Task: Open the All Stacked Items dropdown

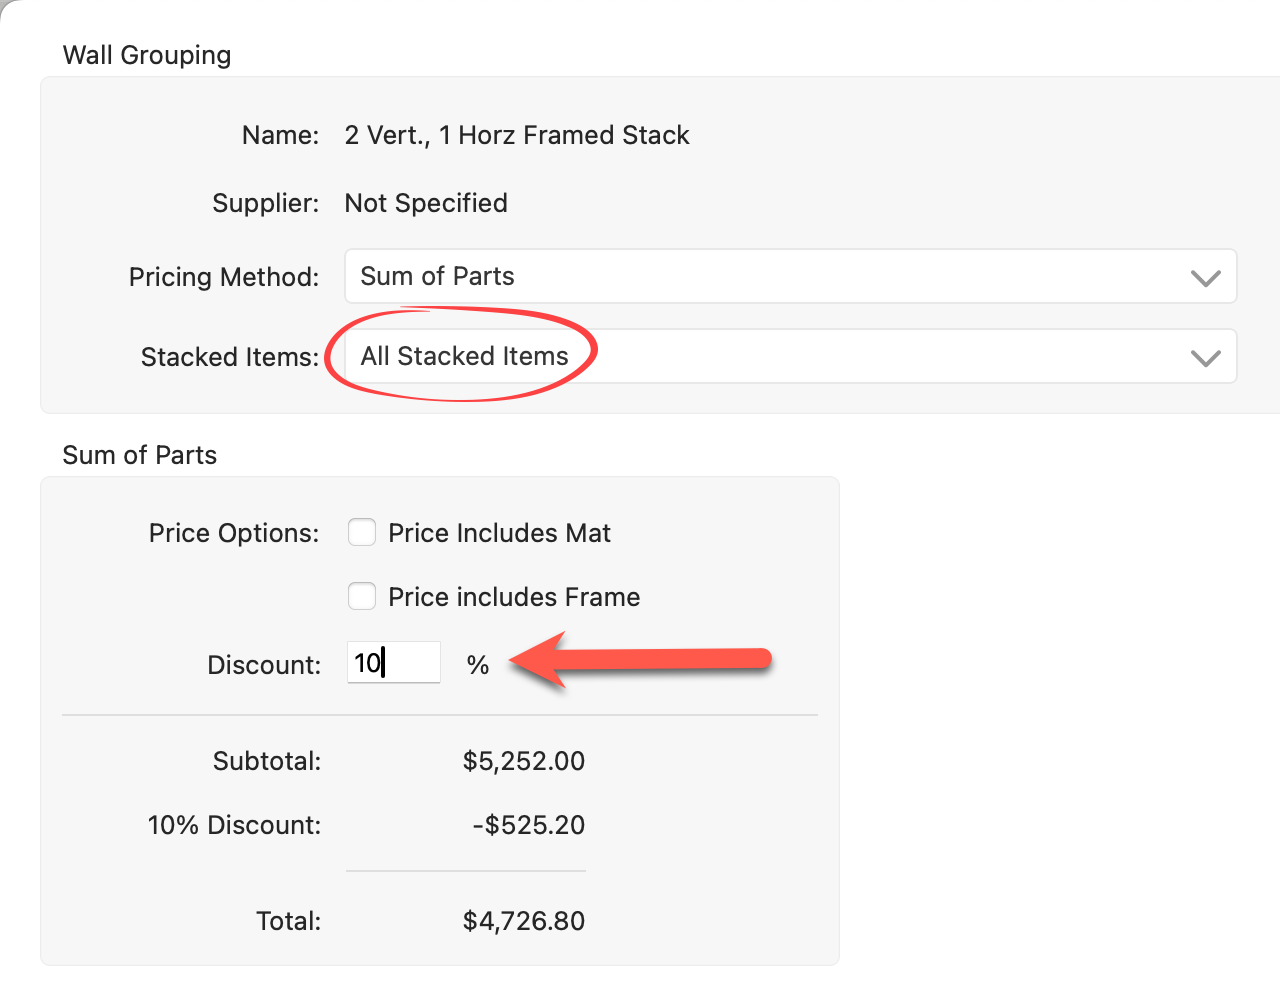Action: [x=790, y=356]
